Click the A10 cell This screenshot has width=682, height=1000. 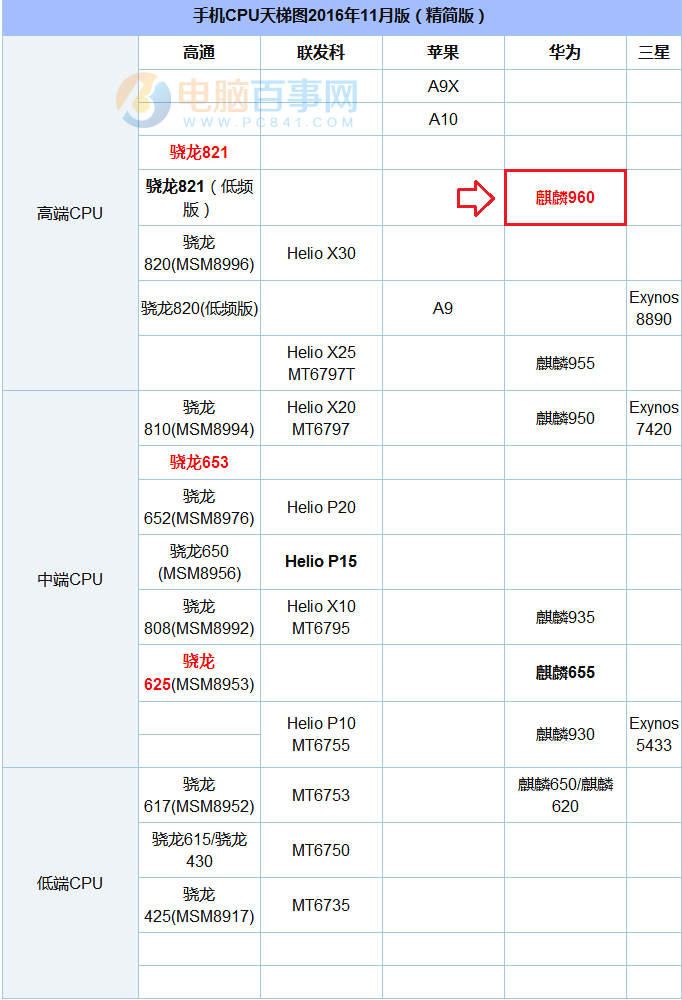tap(443, 119)
